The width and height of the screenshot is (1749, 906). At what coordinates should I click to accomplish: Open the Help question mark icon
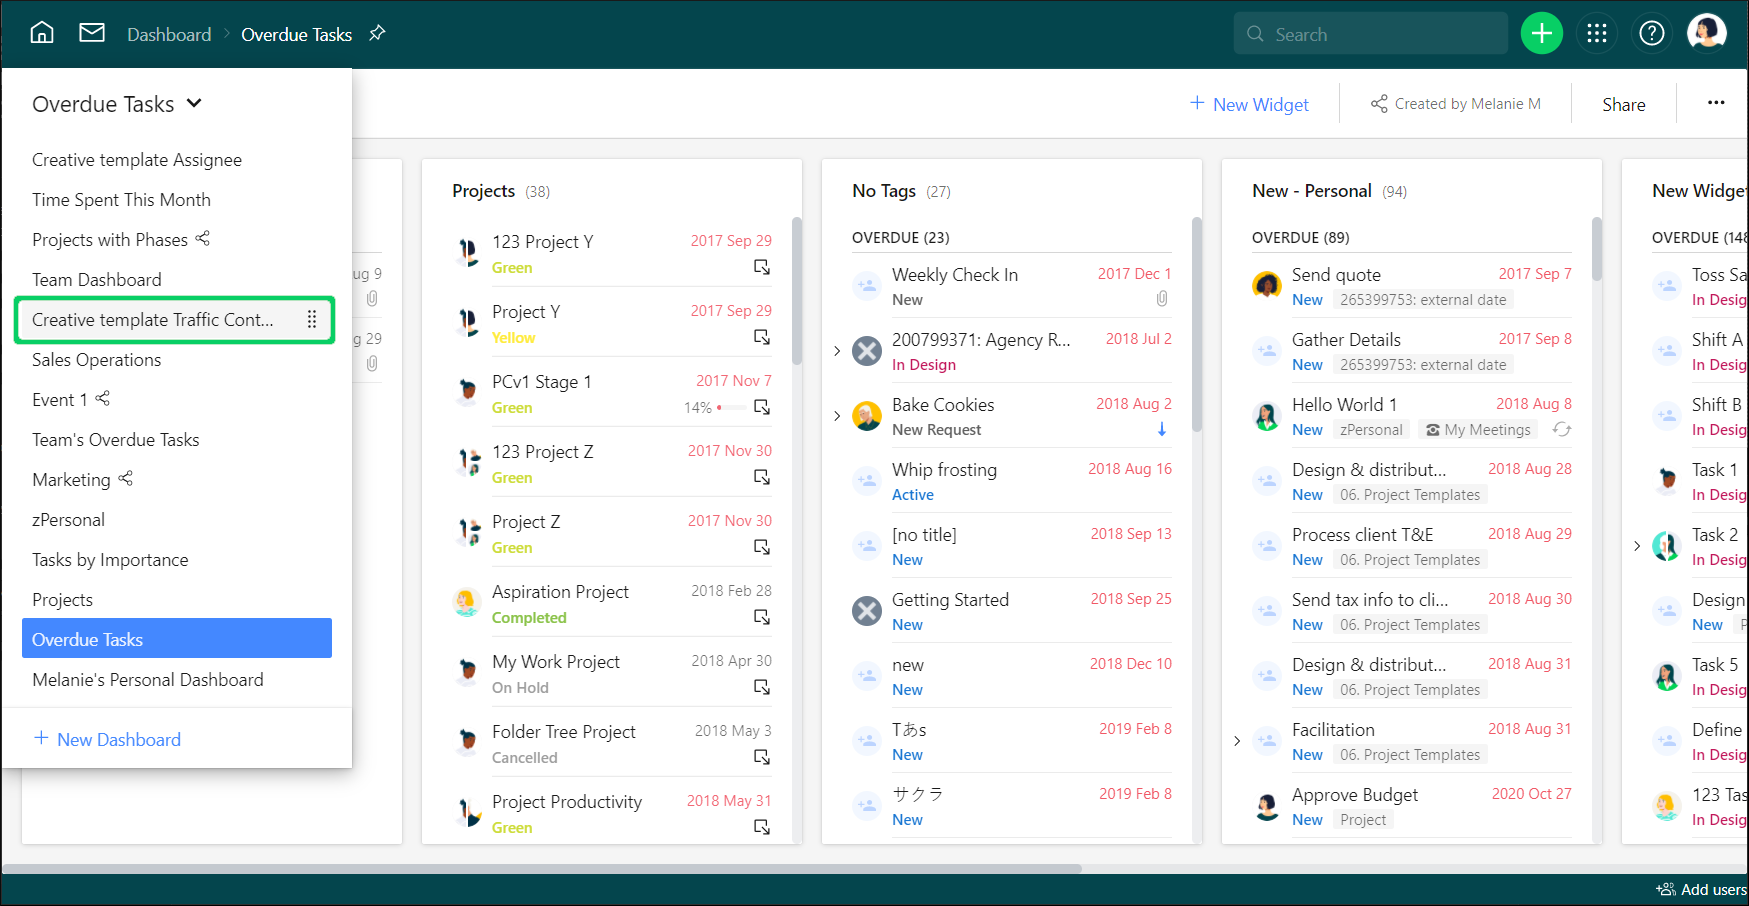[1651, 34]
